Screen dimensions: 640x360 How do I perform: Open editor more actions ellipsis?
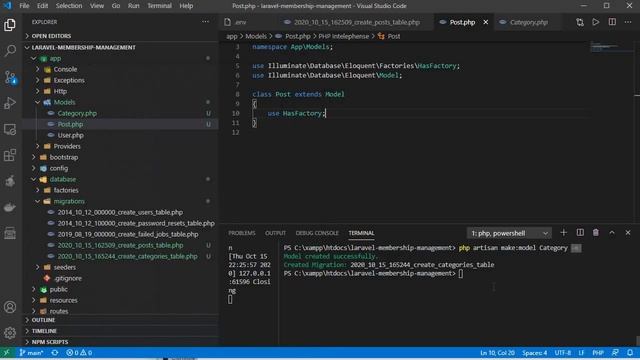click(x=628, y=22)
